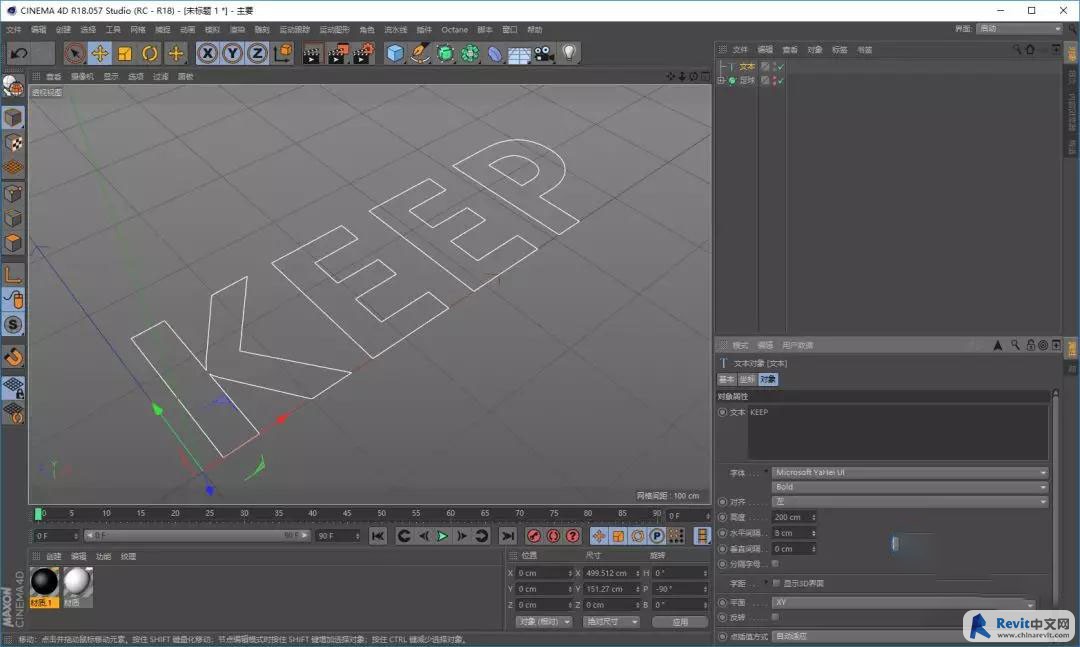Click the timeline preview range slider bar
This screenshot has width=1080, height=647.
coord(197,535)
